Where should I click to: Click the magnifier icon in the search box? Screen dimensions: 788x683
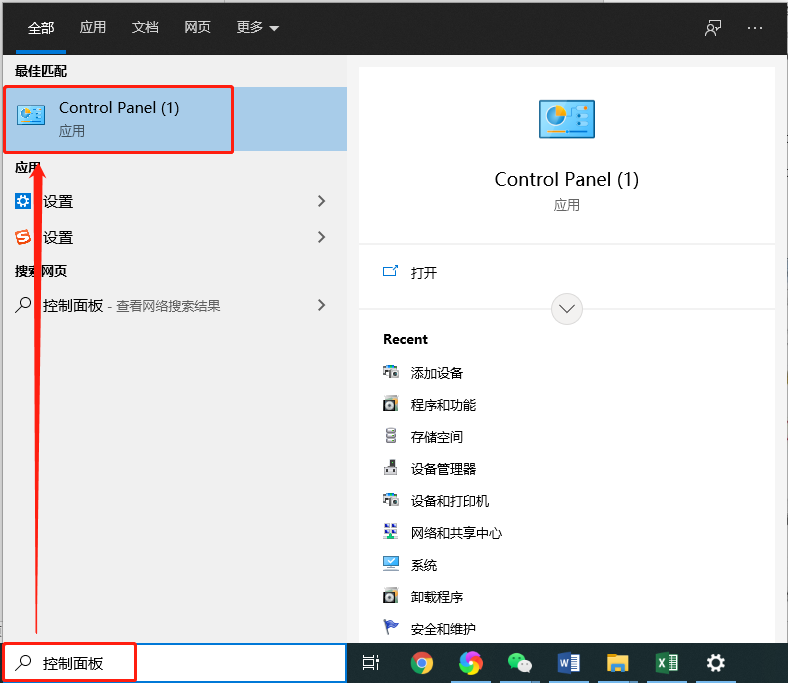point(23,663)
